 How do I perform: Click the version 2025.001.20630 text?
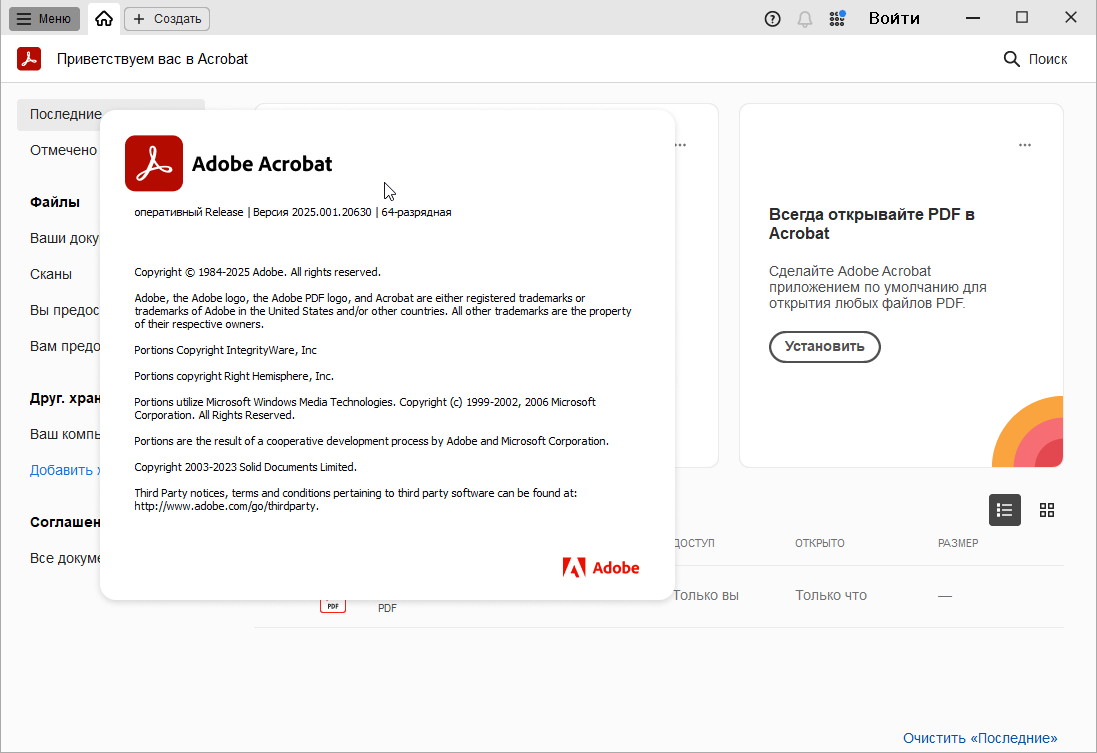tap(312, 212)
